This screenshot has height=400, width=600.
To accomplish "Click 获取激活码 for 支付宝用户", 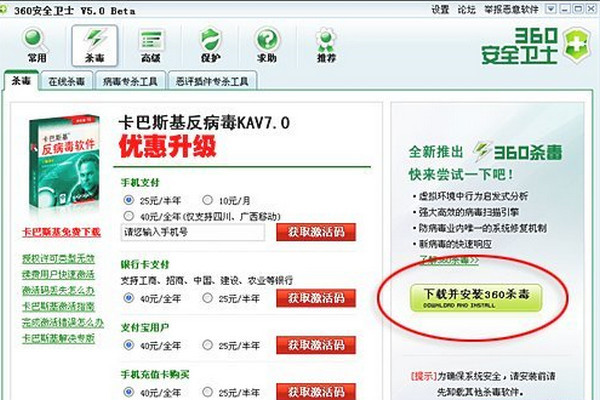I will 316,345.
